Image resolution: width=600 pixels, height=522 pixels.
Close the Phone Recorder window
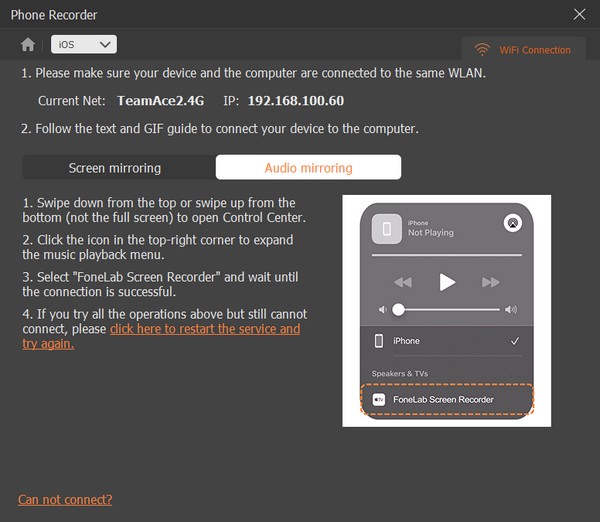pos(579,14)
